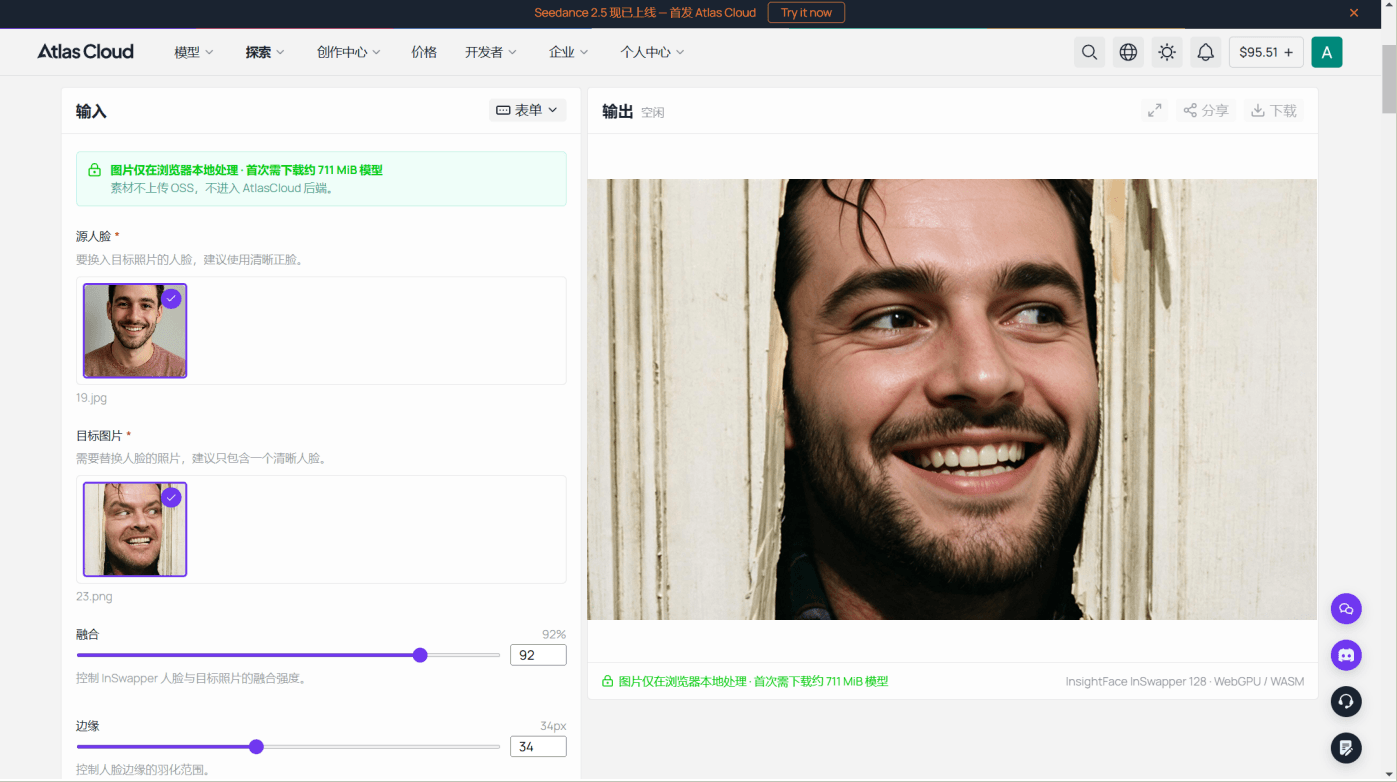Viewport: 1397px width, 782px height.
Task: Expand the 探索 menu
Action: click(265, 52)
